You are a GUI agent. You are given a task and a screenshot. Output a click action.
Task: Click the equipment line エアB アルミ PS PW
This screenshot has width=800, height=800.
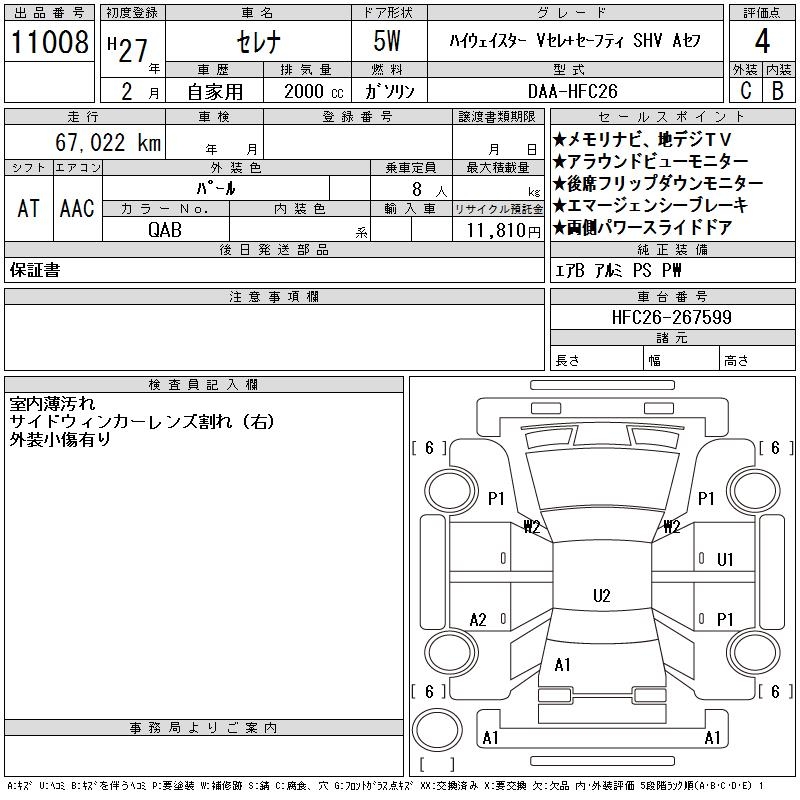pyautogui.click(x=618, y=270)
